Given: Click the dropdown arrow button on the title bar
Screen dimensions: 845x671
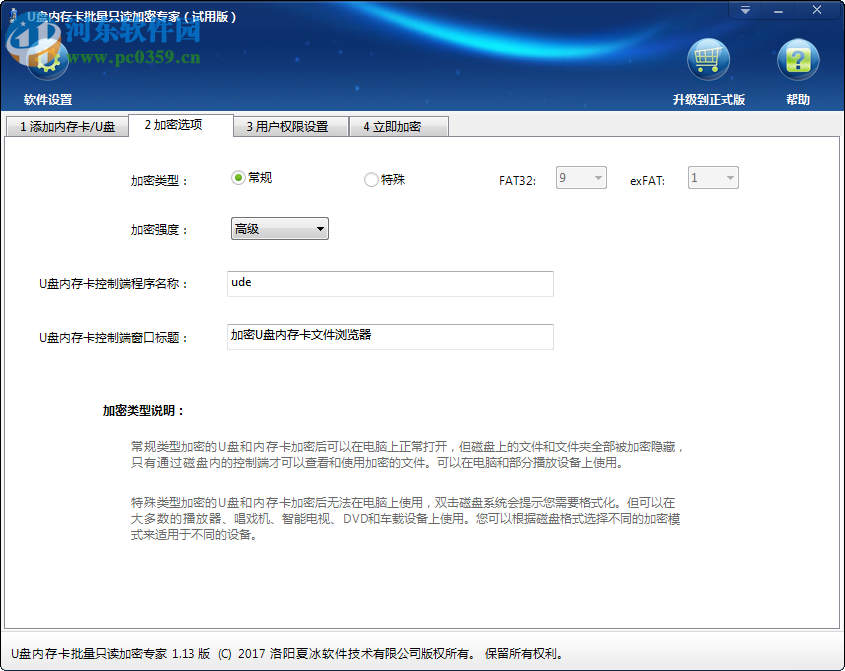Looking at the screenshot, I should pyautogui.click(x=744, y=10).
